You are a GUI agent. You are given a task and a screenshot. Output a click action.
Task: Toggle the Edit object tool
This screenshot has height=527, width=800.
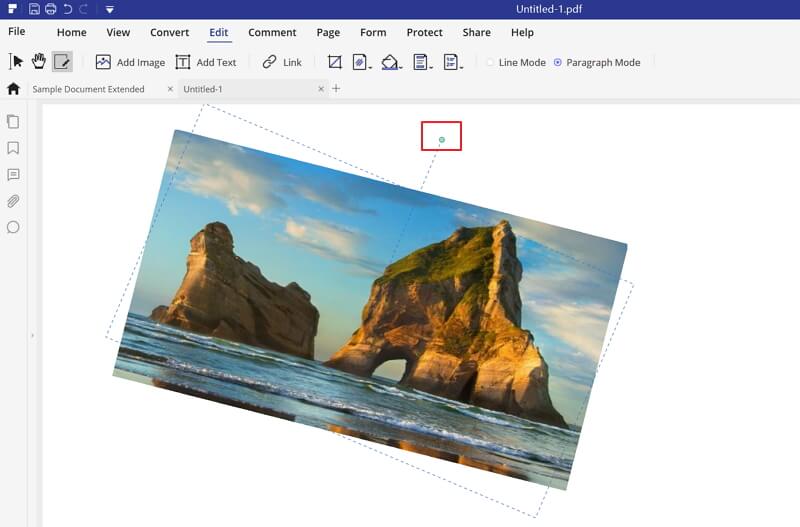click(62, 62)
